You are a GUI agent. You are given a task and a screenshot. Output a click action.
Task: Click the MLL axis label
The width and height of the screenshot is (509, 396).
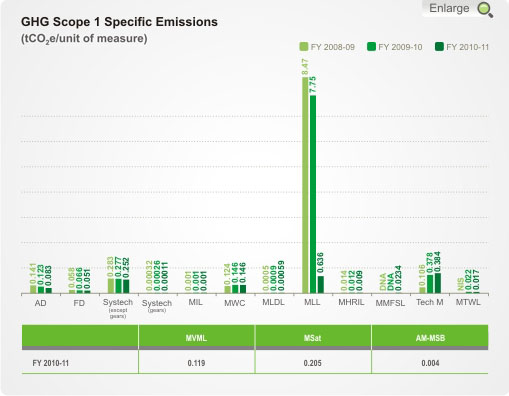[x=312, y=302]
